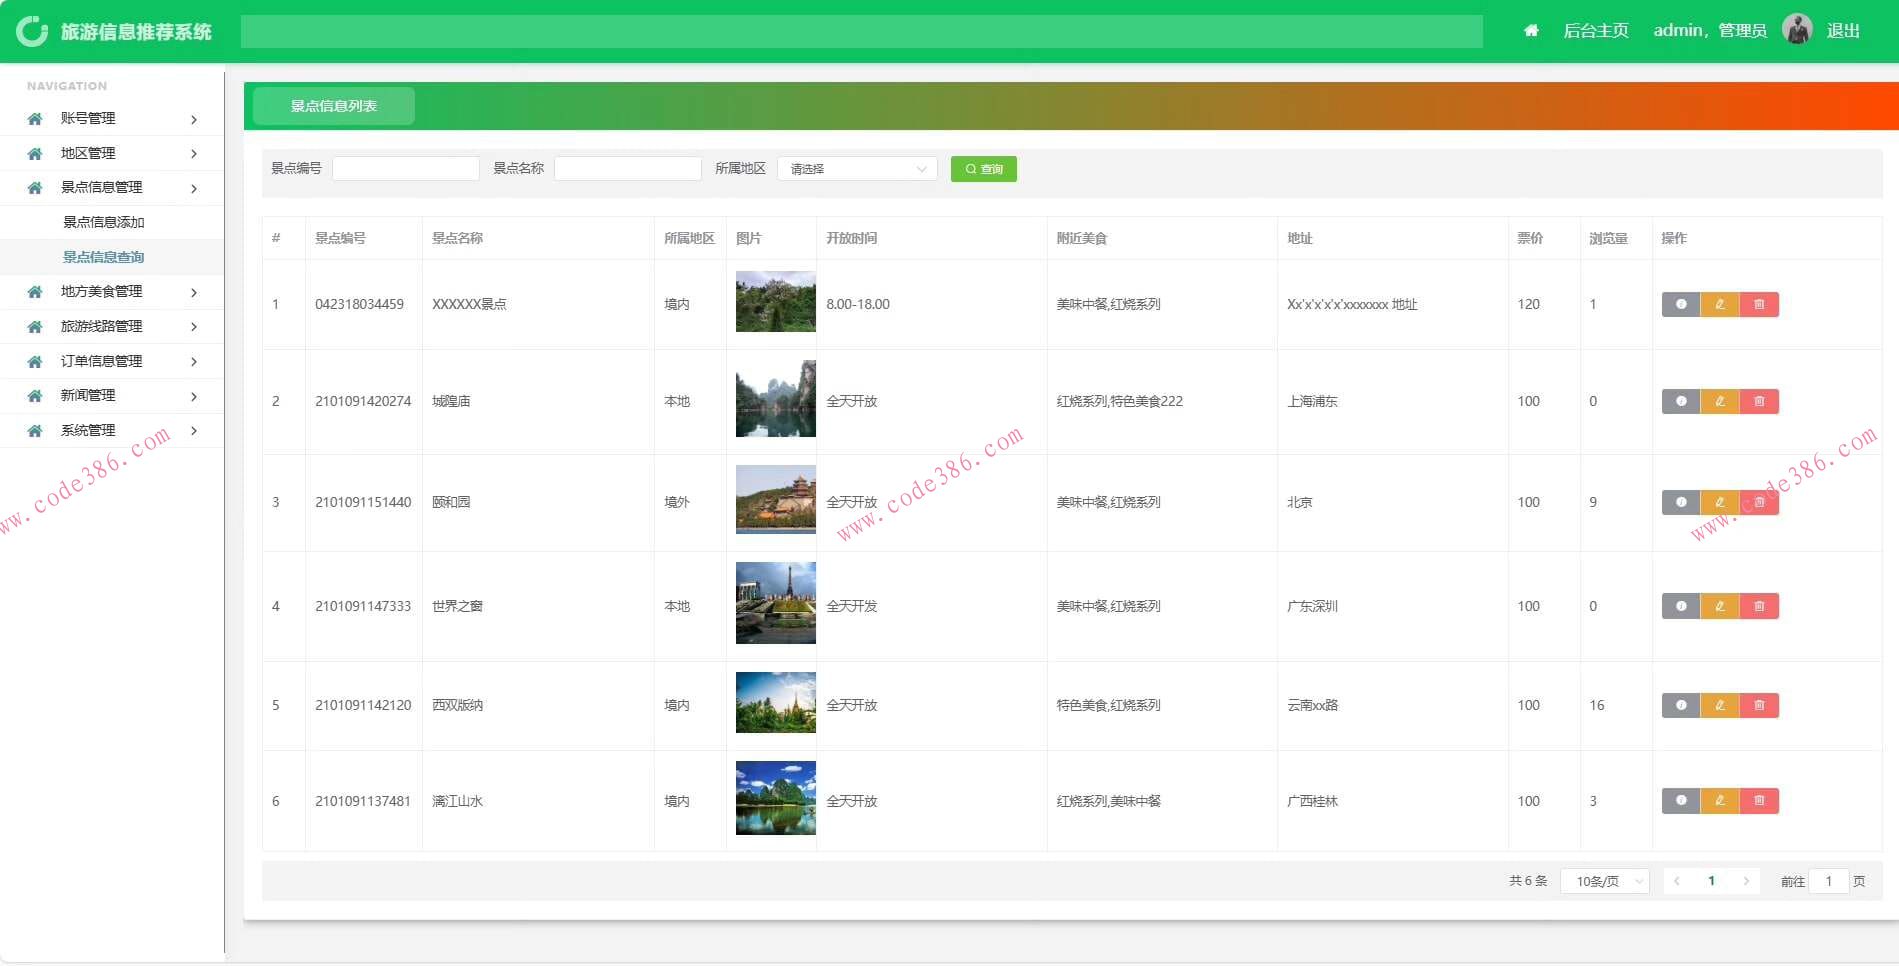Click view icon for XXXXXX景点 row

tap(1680, 304)
